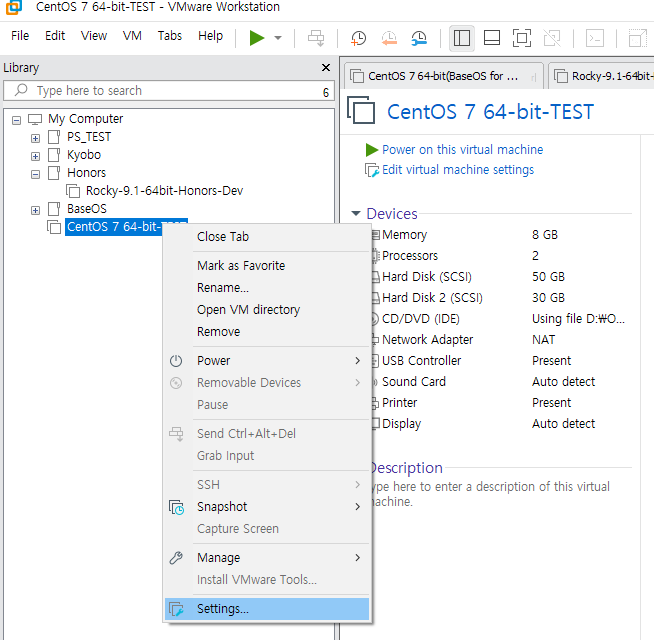Image resolution: width=654 pixels, height=640 pixels.
Task: Toggle the library sidebar view icon
Action: point(462,38)
